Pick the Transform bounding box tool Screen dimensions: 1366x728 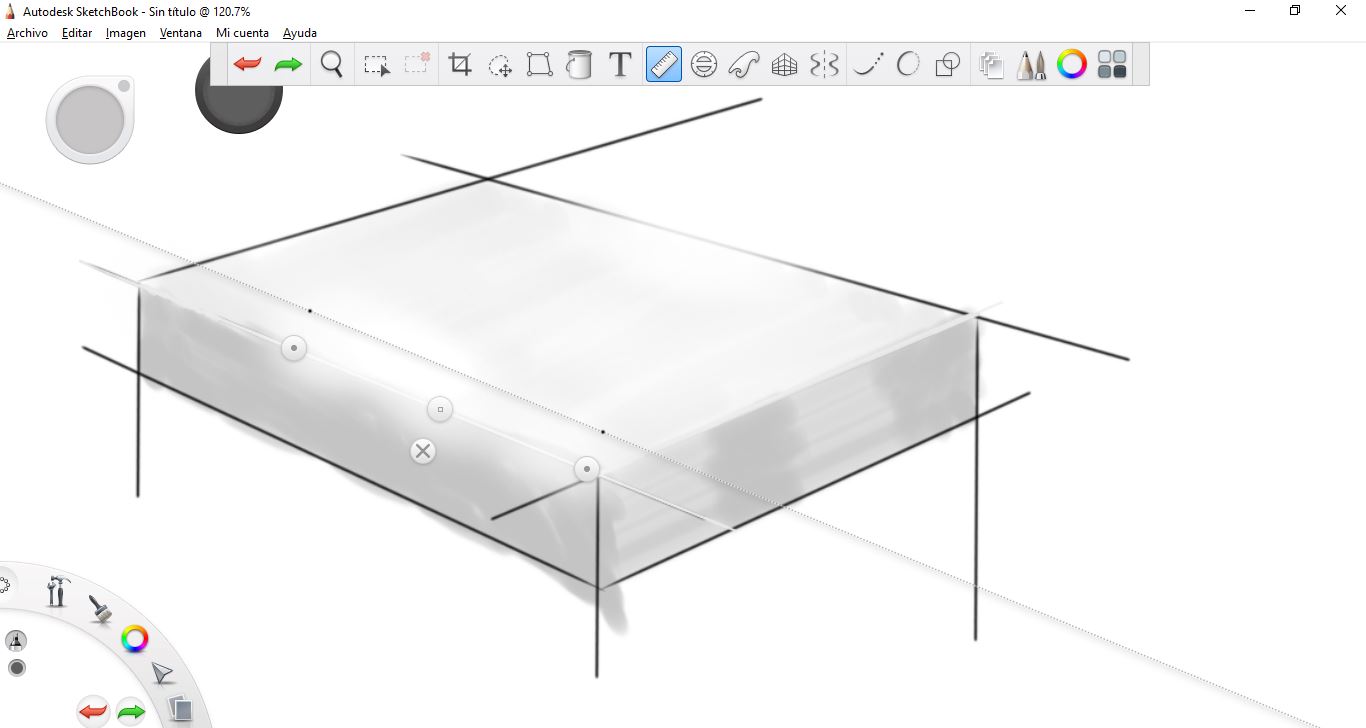(540, 65)
